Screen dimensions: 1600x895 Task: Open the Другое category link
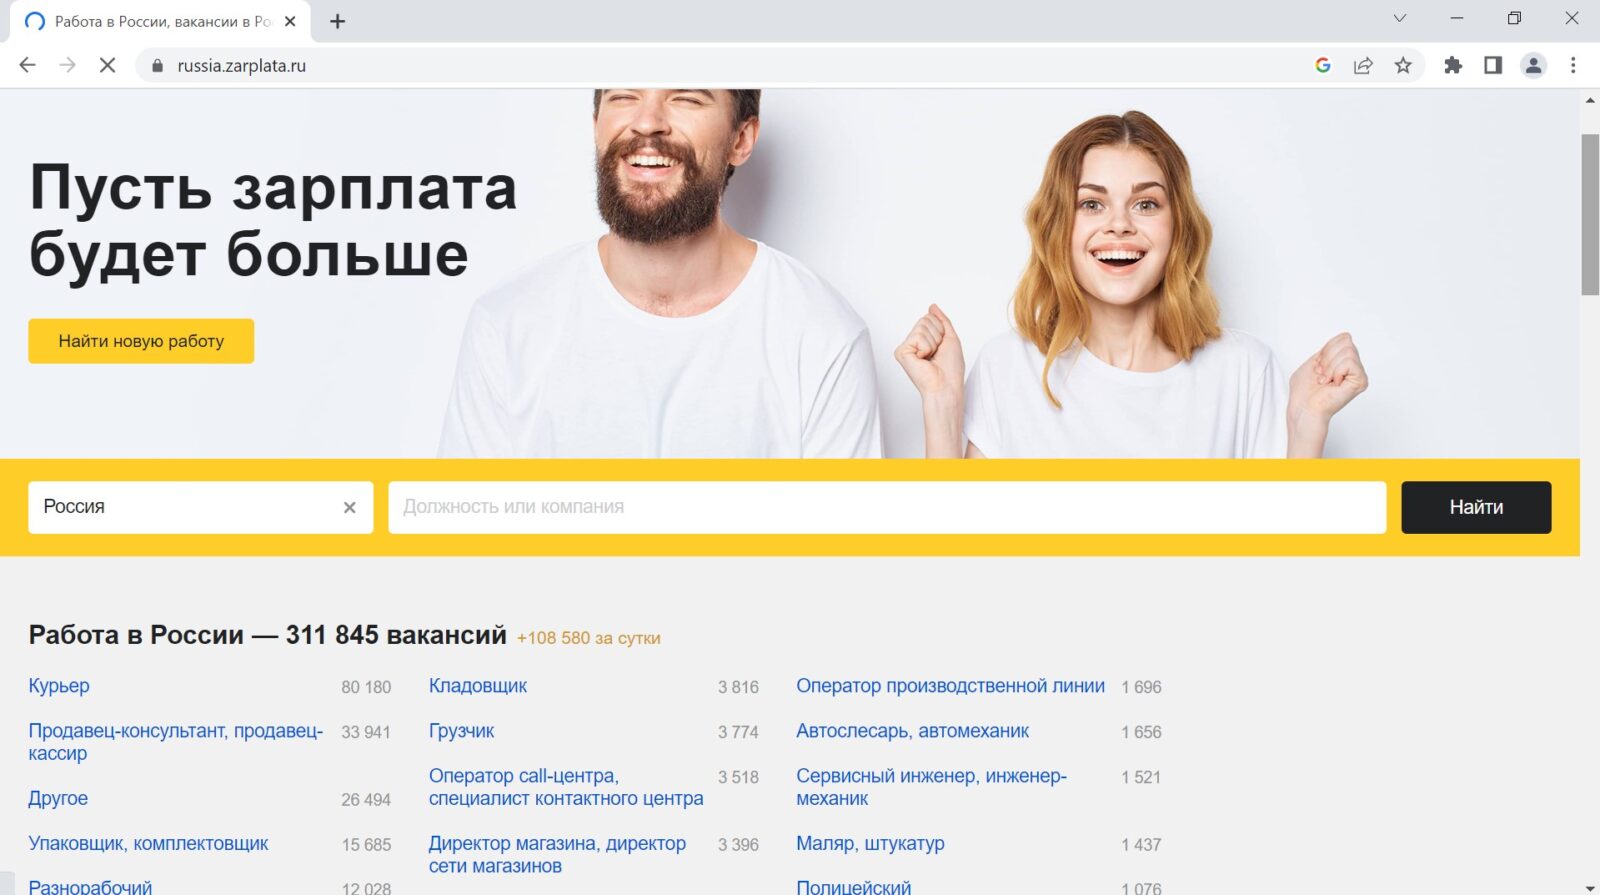point(58,798)
